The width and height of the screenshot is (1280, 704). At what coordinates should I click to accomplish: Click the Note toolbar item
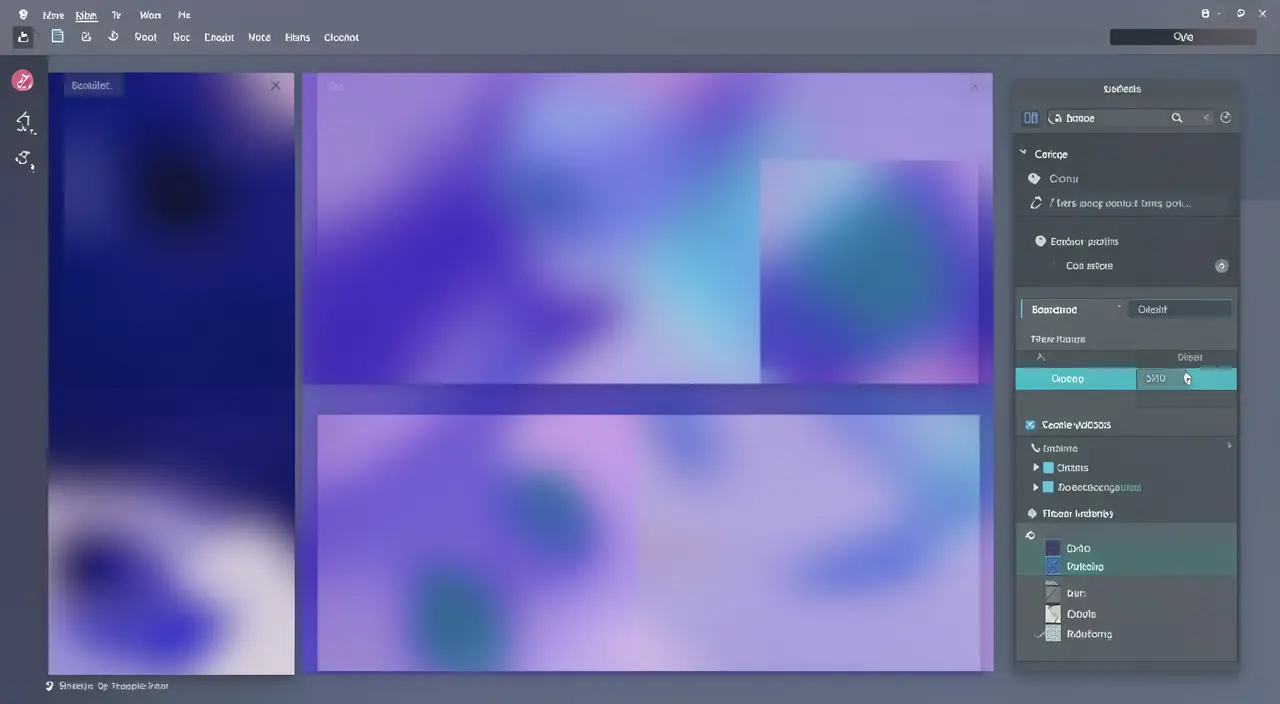click(259, 37)
